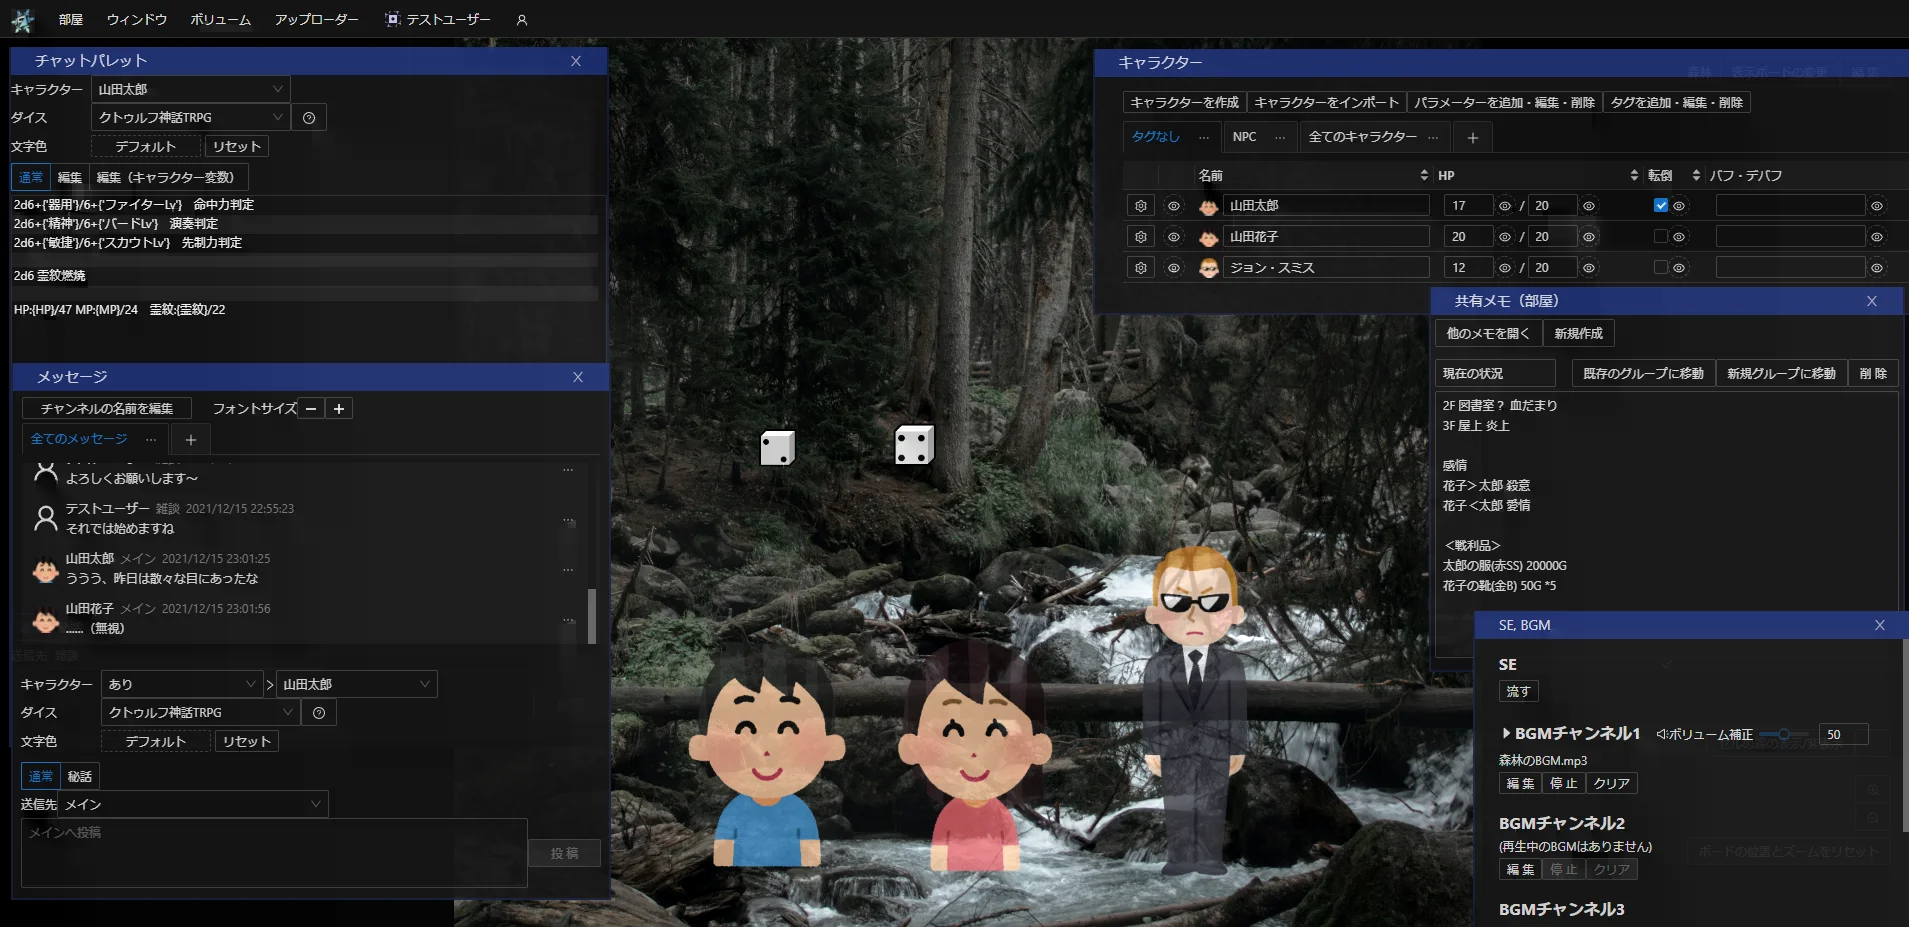
Task: Expand the 送信先 メイン dropdown
Action: (194, 804)
